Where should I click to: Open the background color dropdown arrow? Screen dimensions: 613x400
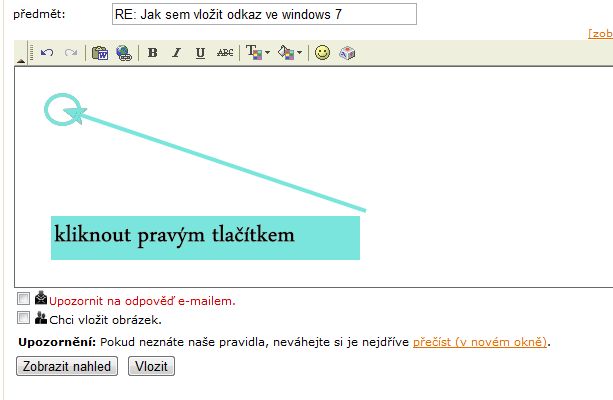299,52
